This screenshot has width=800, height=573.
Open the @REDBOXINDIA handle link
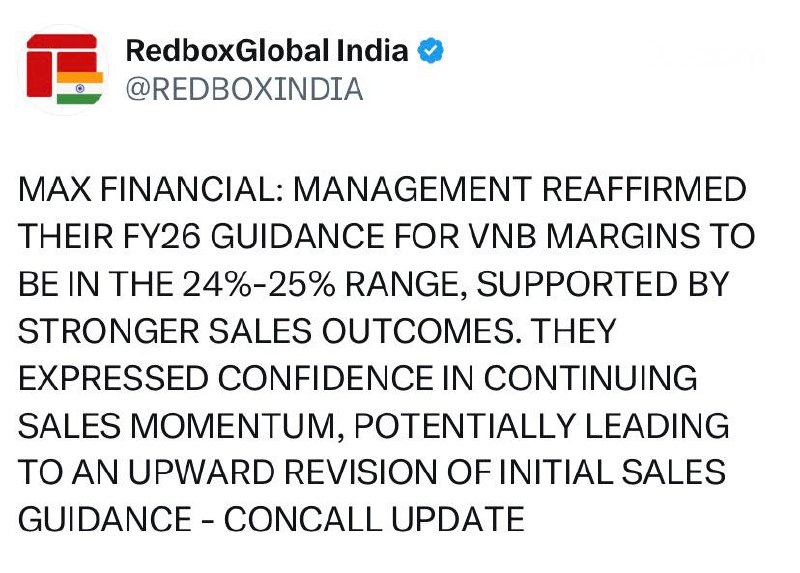[x=244, y=89]
